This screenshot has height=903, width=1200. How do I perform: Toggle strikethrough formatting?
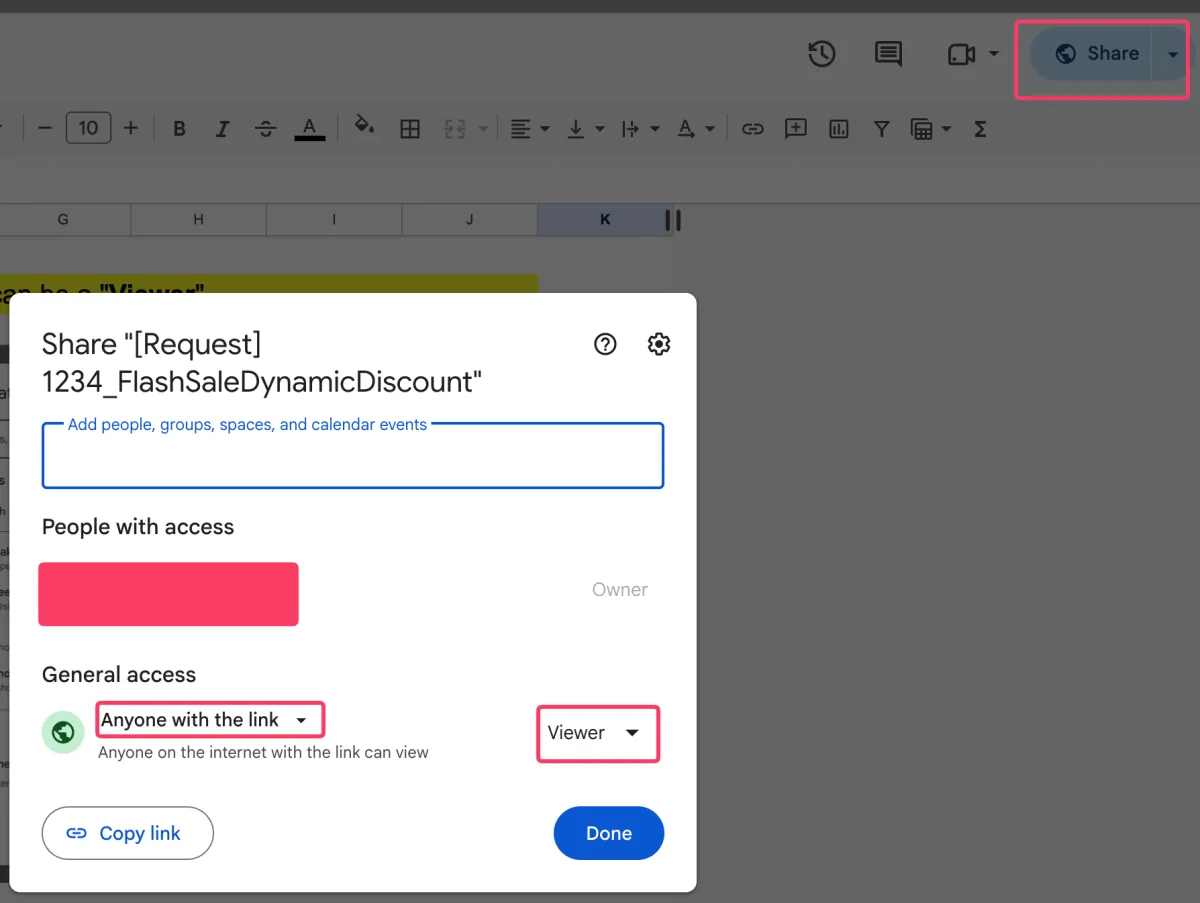(x=266, y=128)
